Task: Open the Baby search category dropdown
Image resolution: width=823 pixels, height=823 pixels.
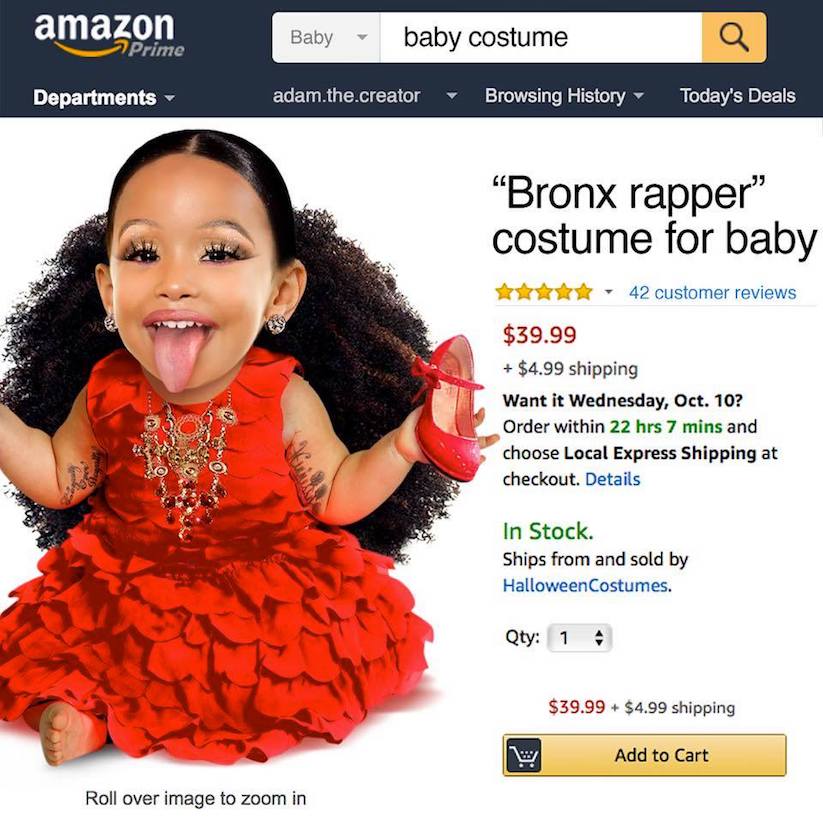Action: click(326, 37)
